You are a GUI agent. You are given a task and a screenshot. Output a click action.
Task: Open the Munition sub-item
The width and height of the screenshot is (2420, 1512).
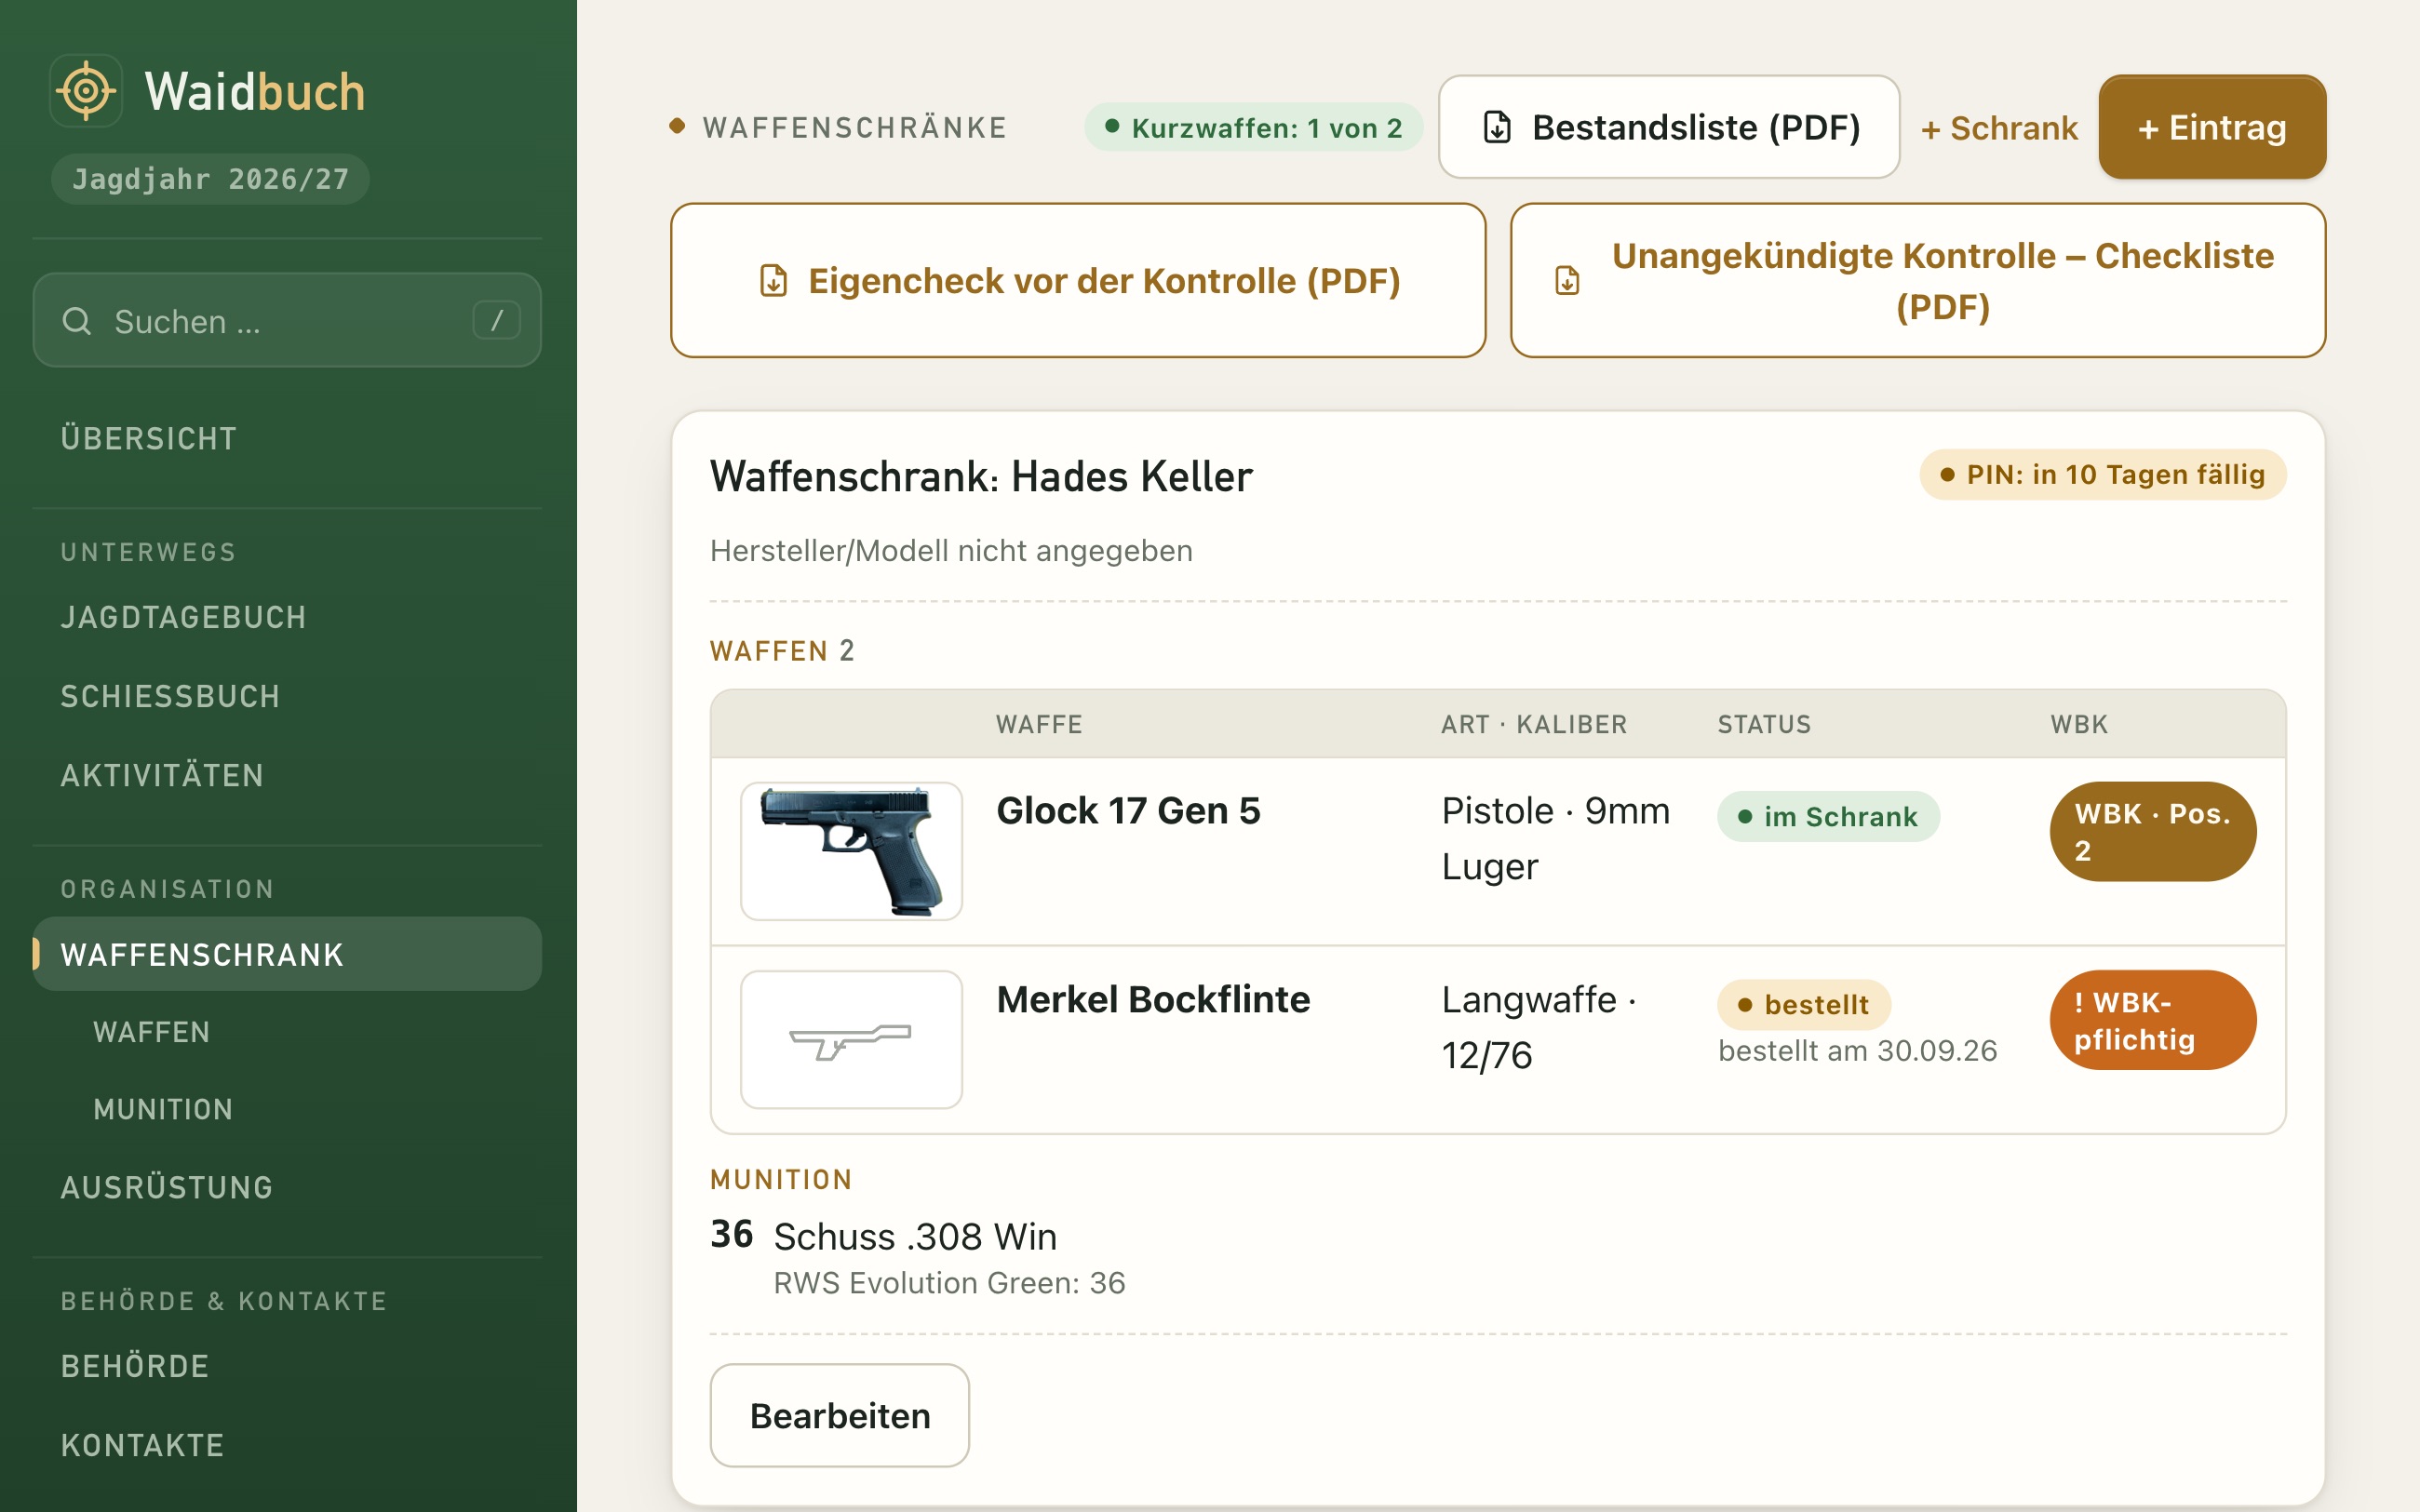click(163, 1109)
